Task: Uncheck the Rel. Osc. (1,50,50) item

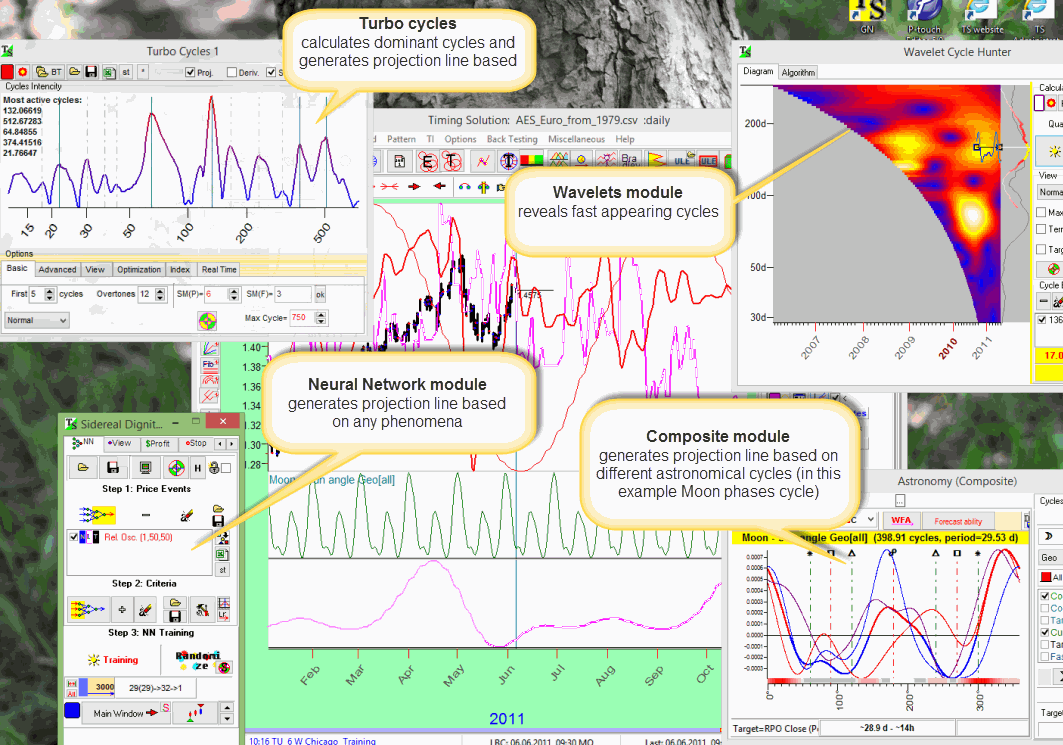Action: 74,537
